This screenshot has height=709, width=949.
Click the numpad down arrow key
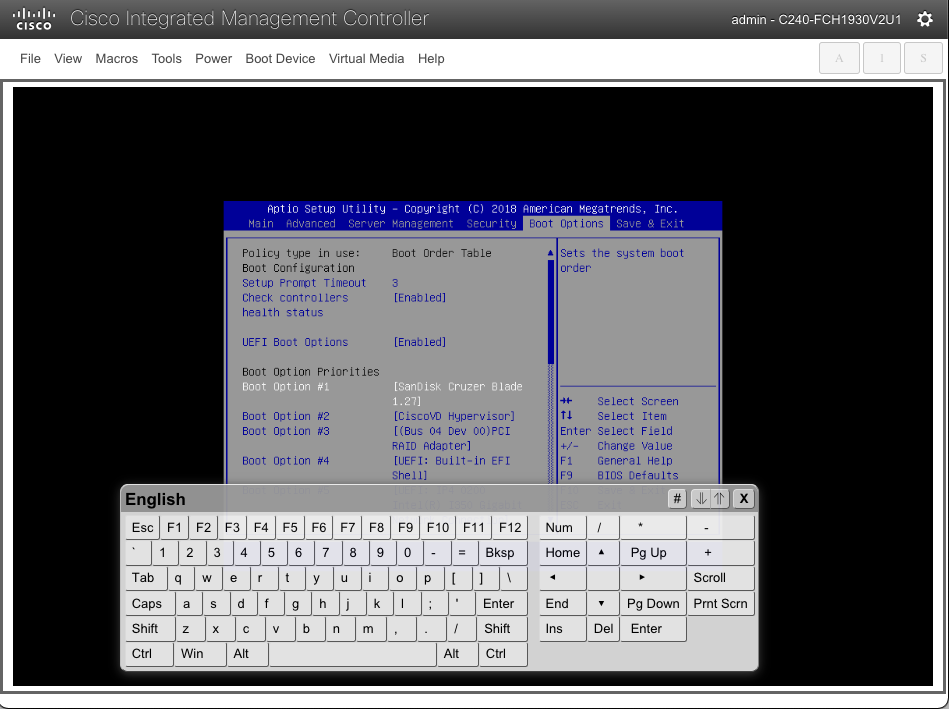coord(602,604)
